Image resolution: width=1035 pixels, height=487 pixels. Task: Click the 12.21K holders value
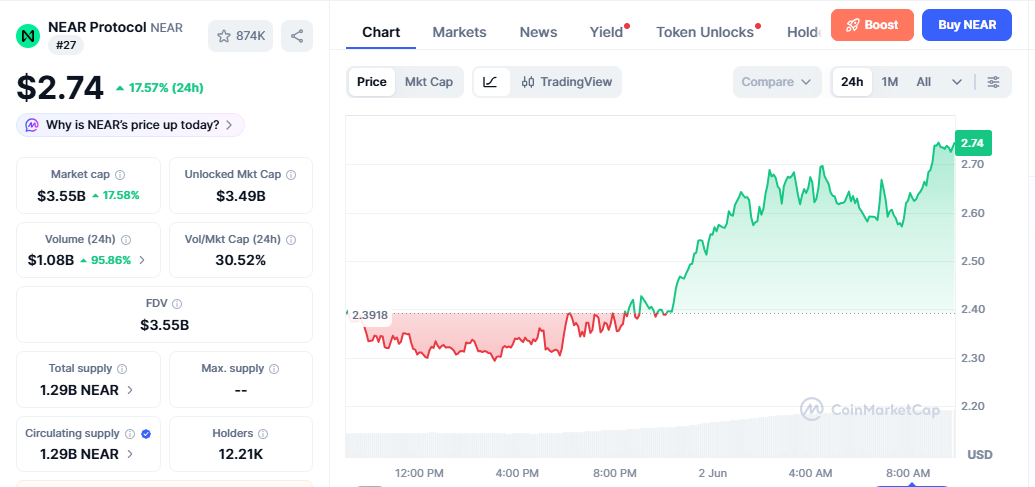(241, 454)
